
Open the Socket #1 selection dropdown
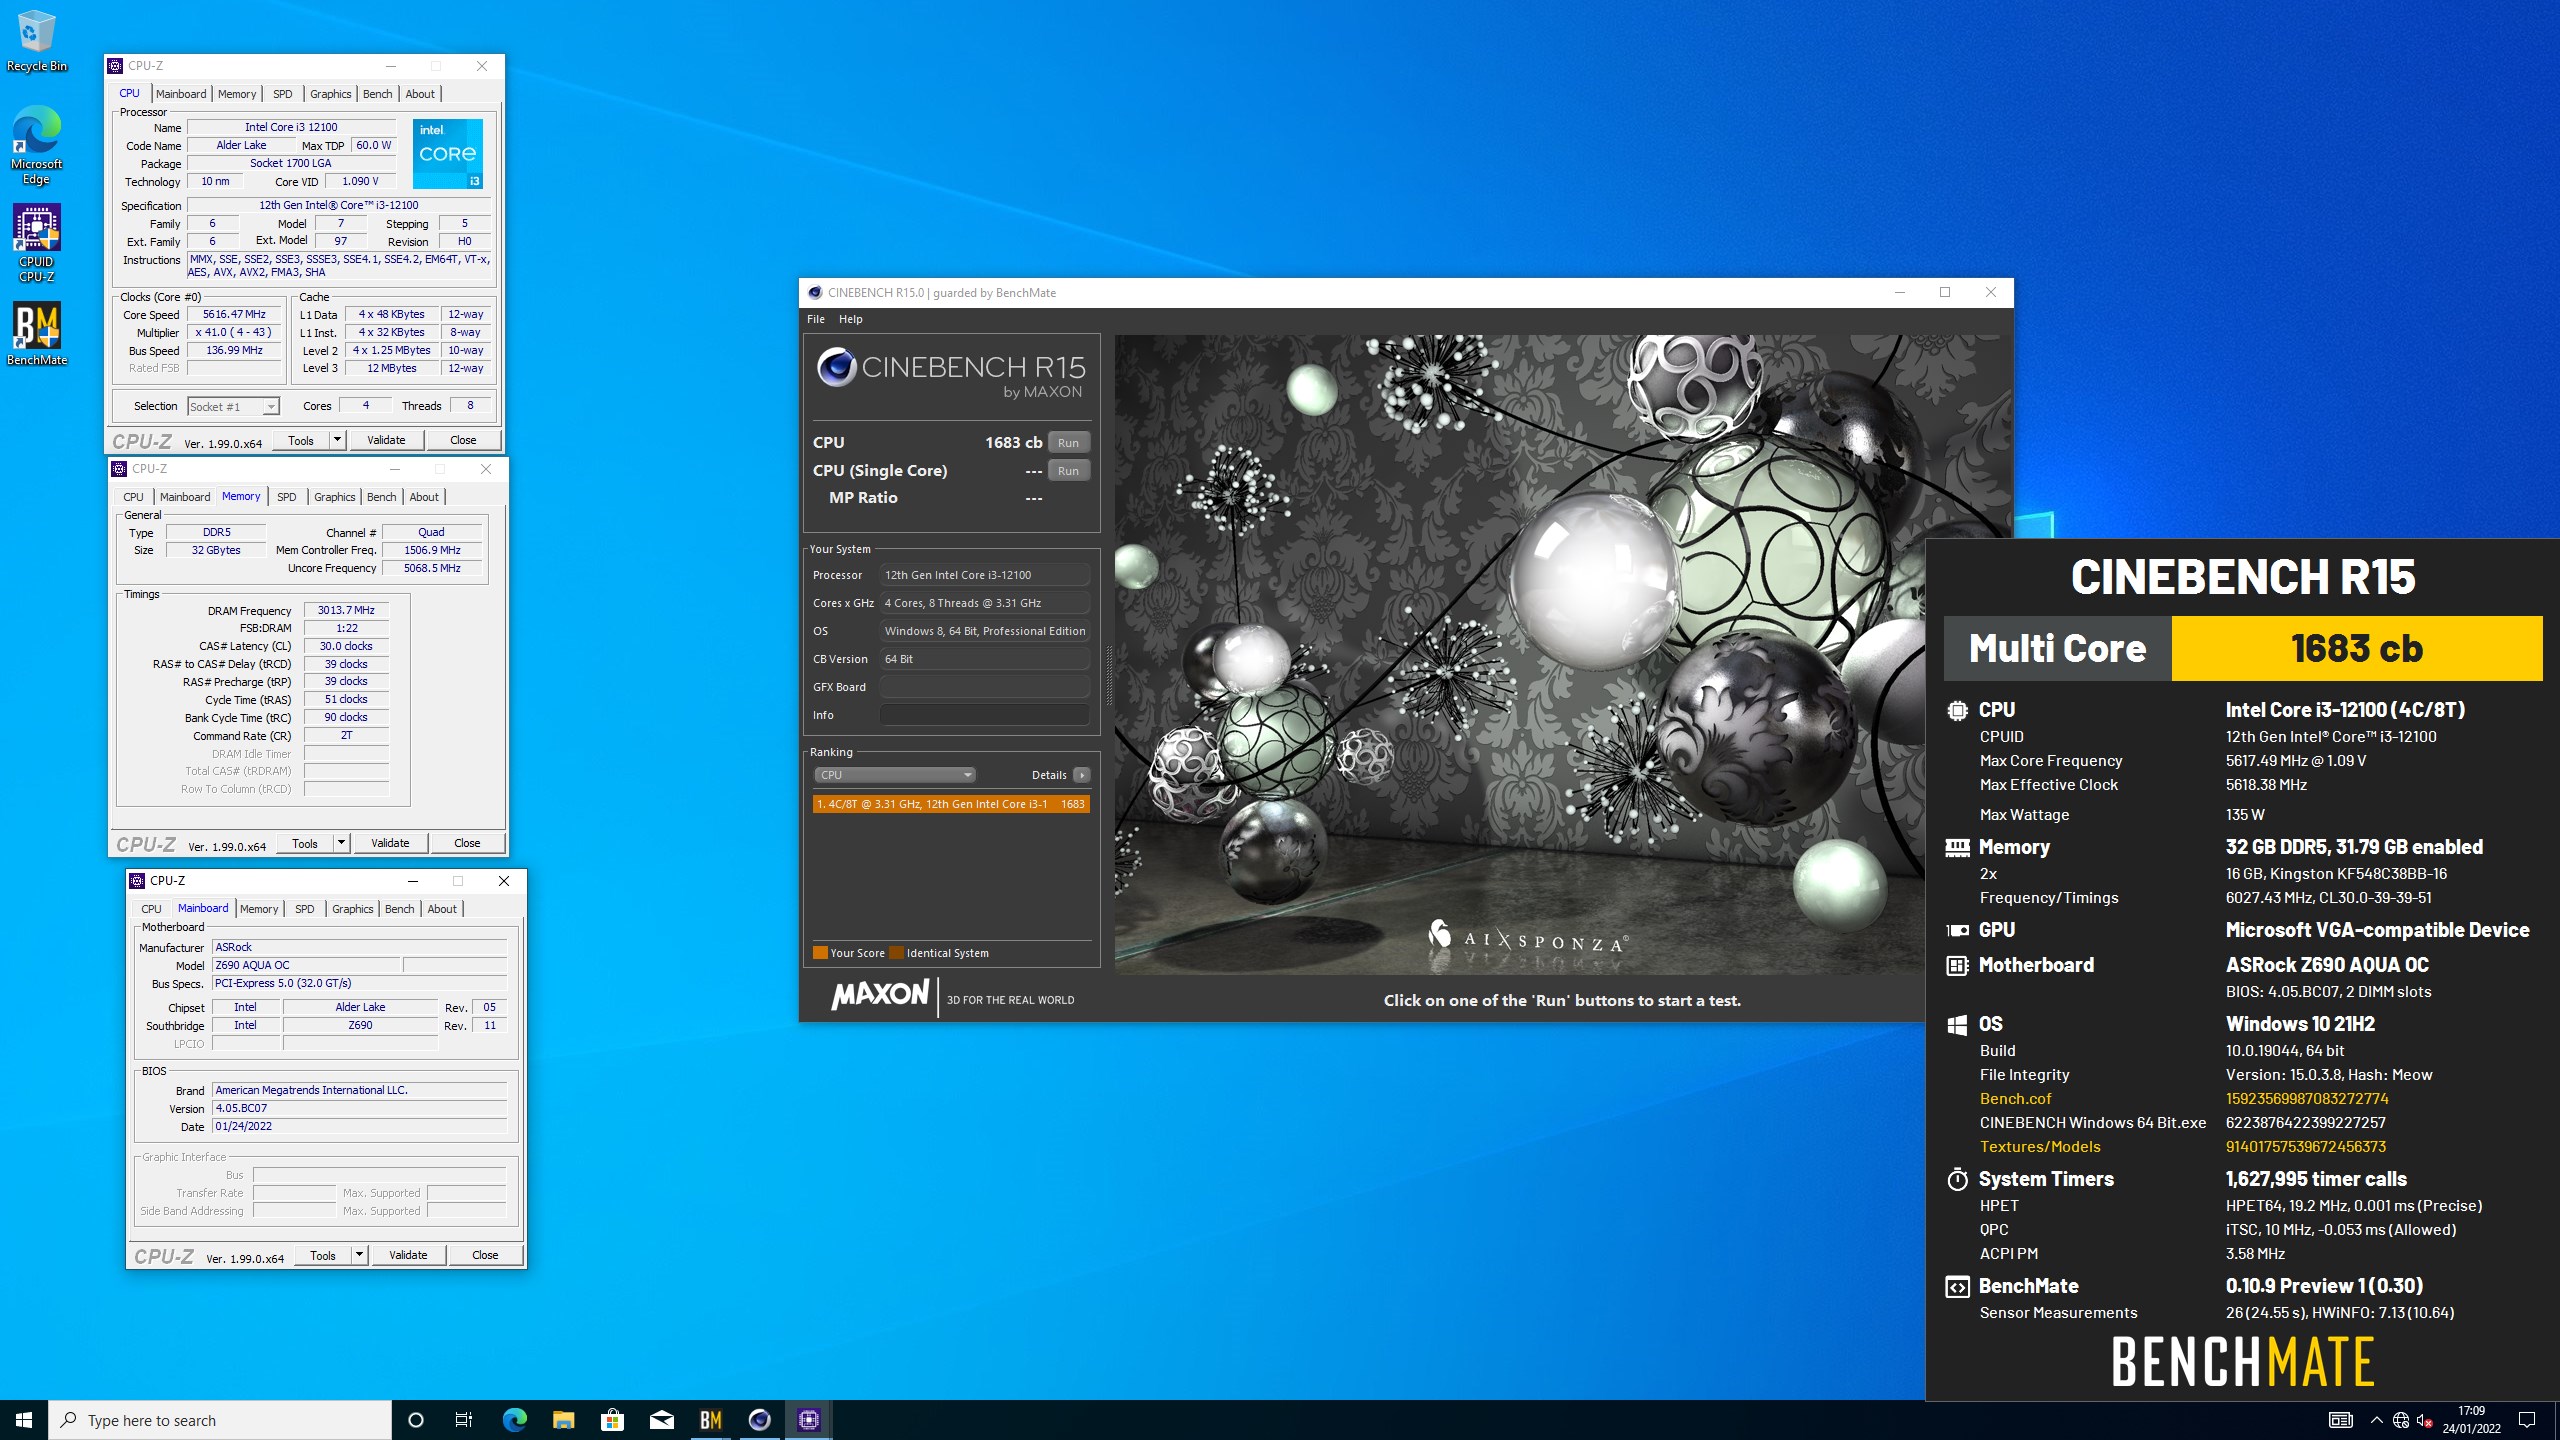[233, 406]
